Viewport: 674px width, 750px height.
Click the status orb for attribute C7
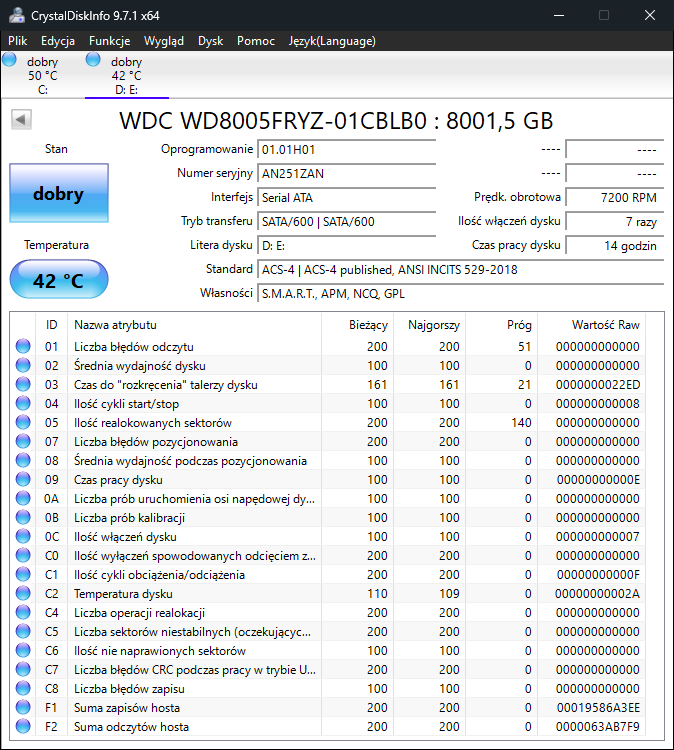point(23,669)
